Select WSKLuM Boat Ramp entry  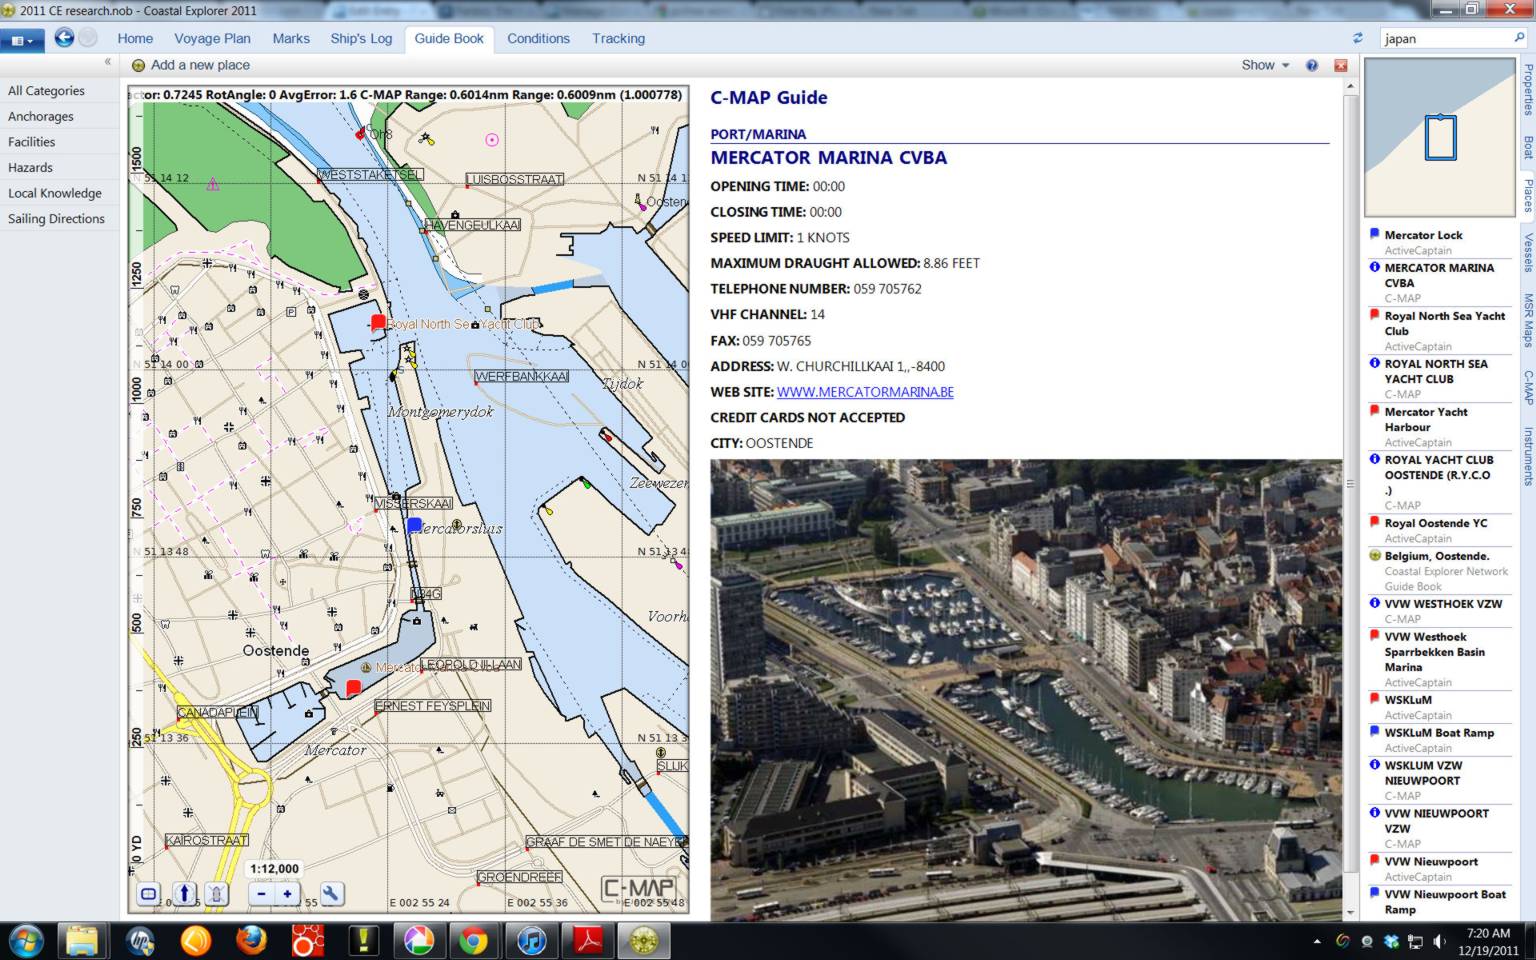point(1440,740)
